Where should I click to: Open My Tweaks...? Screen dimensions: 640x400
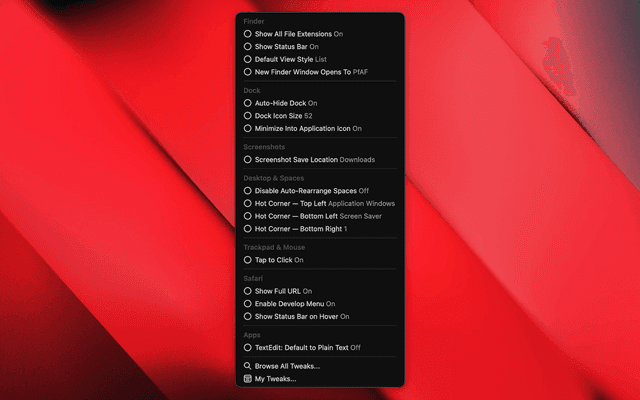(x=275, y=379)
